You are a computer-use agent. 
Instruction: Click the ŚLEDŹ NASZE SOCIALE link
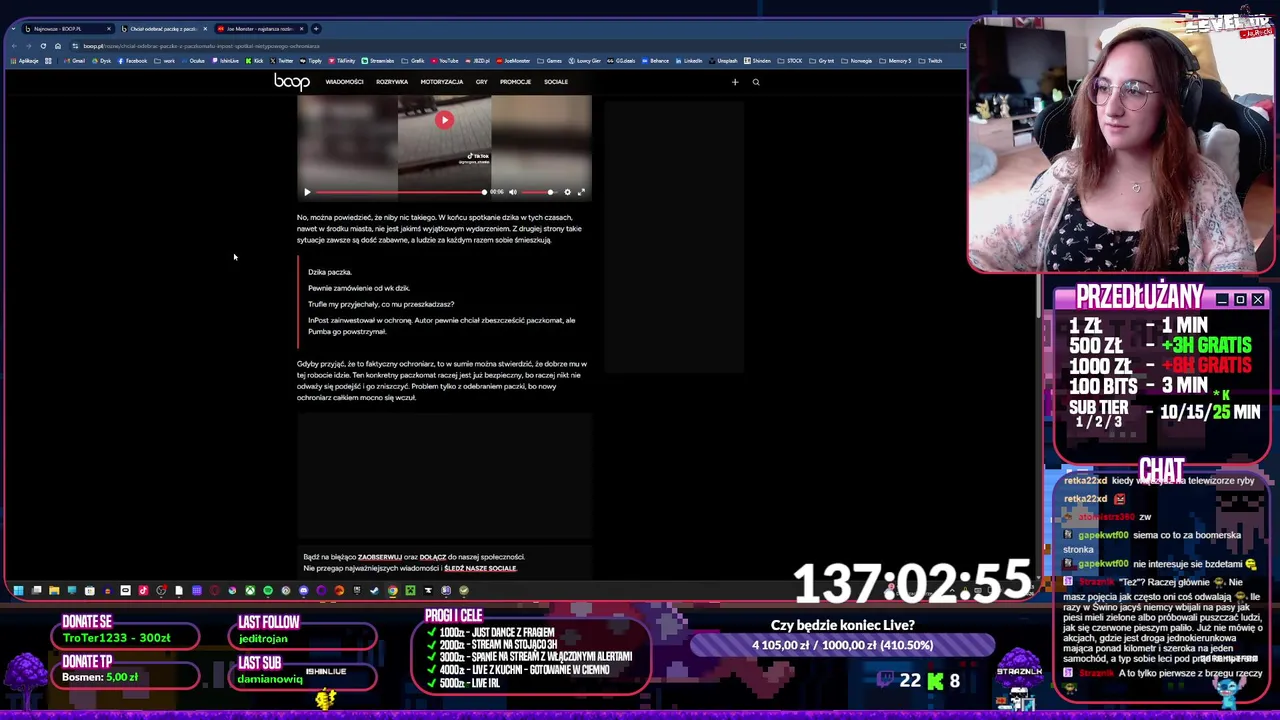click(x=480, y=568)
